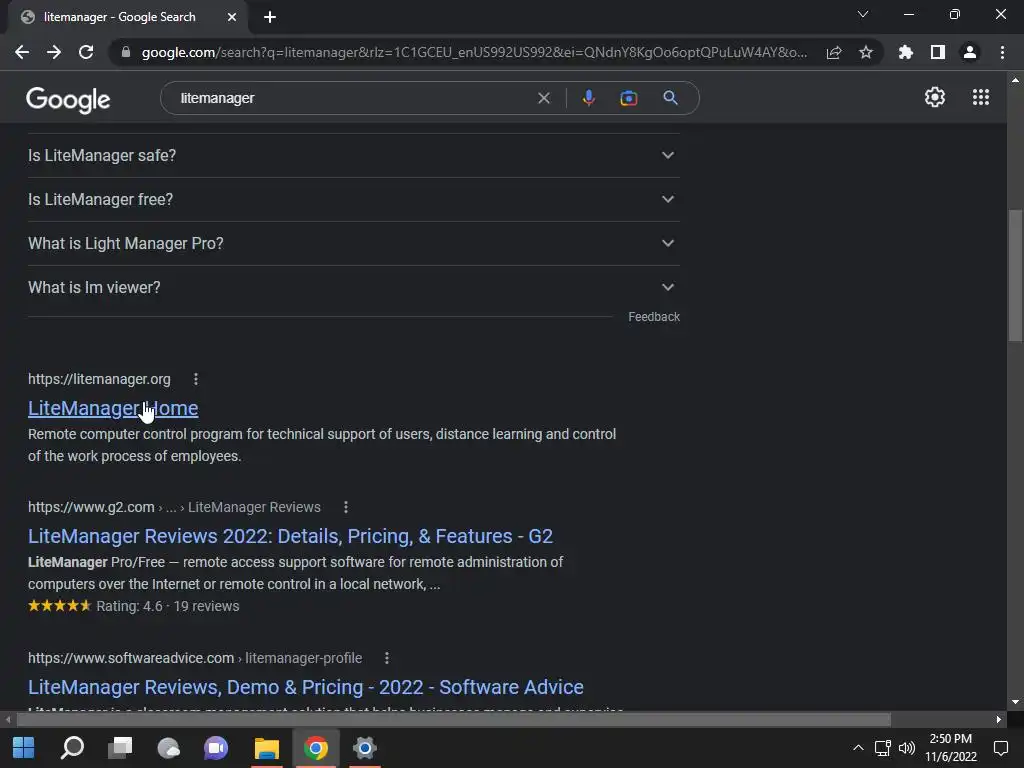Click the horizontal page scrollbar thumb

(453, 720)
